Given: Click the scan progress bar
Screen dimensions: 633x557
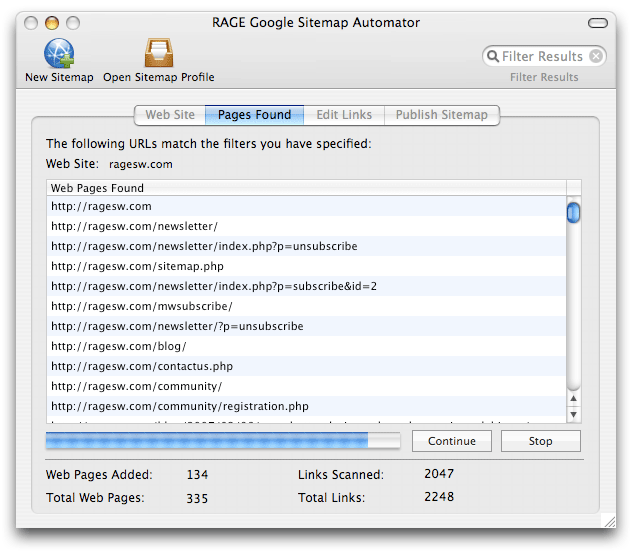Looking at the screenshot, I should (223, 440).
